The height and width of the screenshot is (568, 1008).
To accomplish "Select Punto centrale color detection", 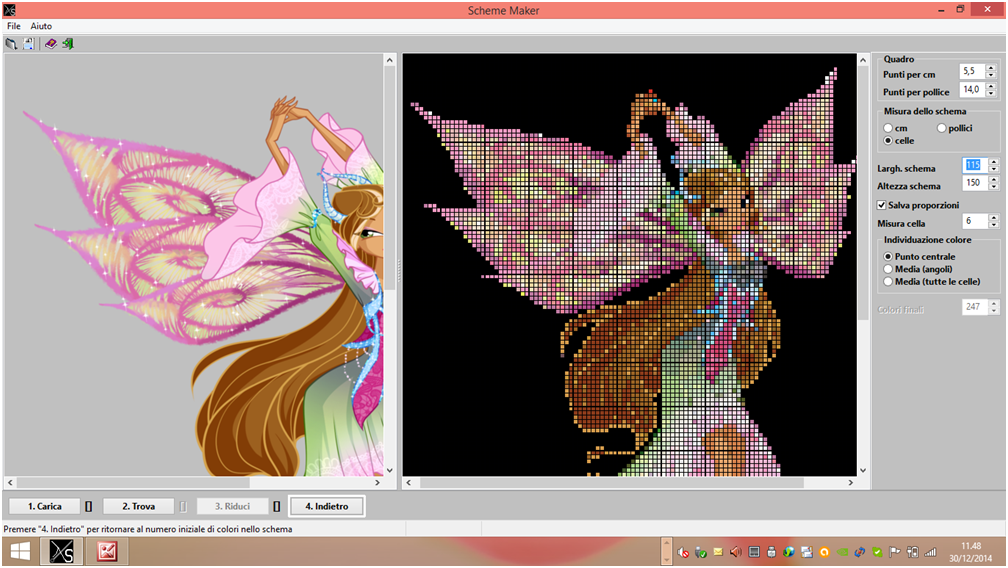I will click(x=888, y=256).
